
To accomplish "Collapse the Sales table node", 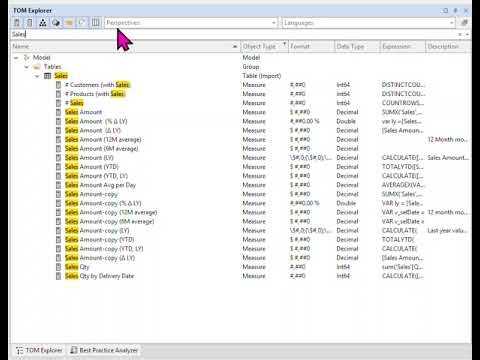I will pos(37,76).
